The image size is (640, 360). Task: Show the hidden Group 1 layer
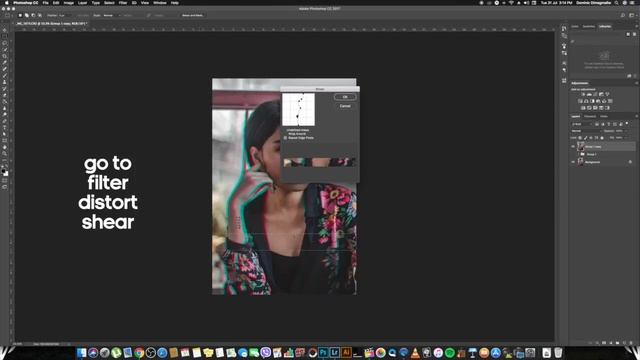(x=573, y=154)
